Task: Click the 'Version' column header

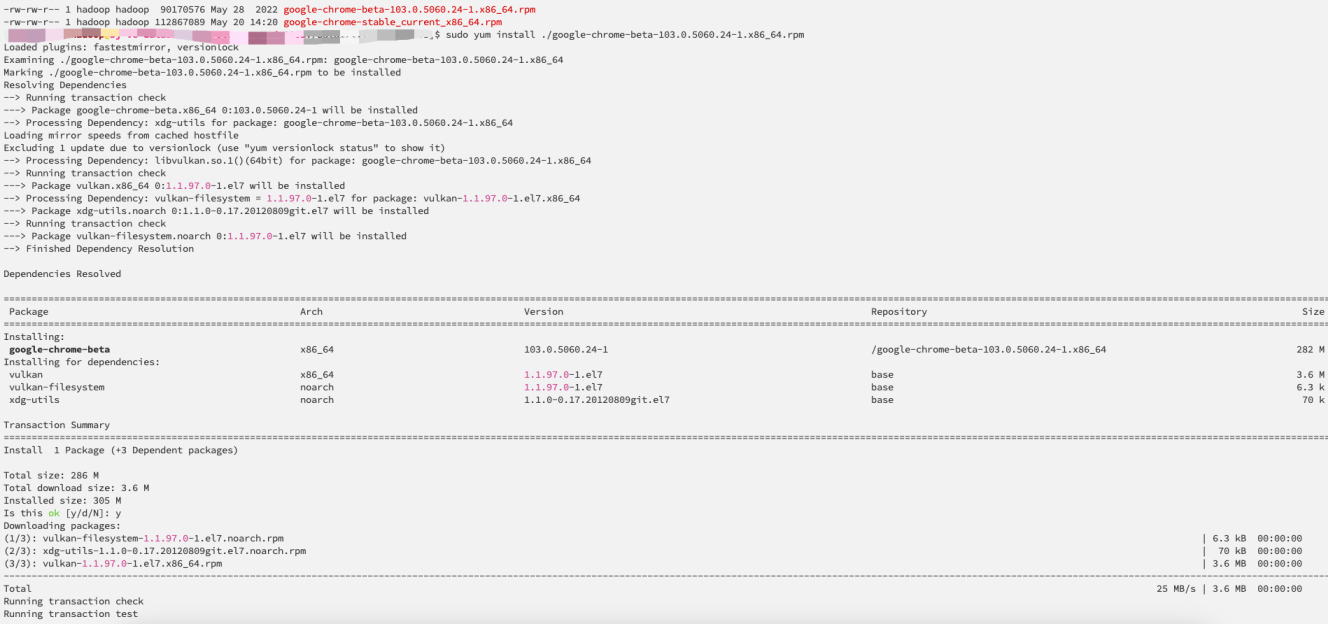Action: [x=543, y=312]
